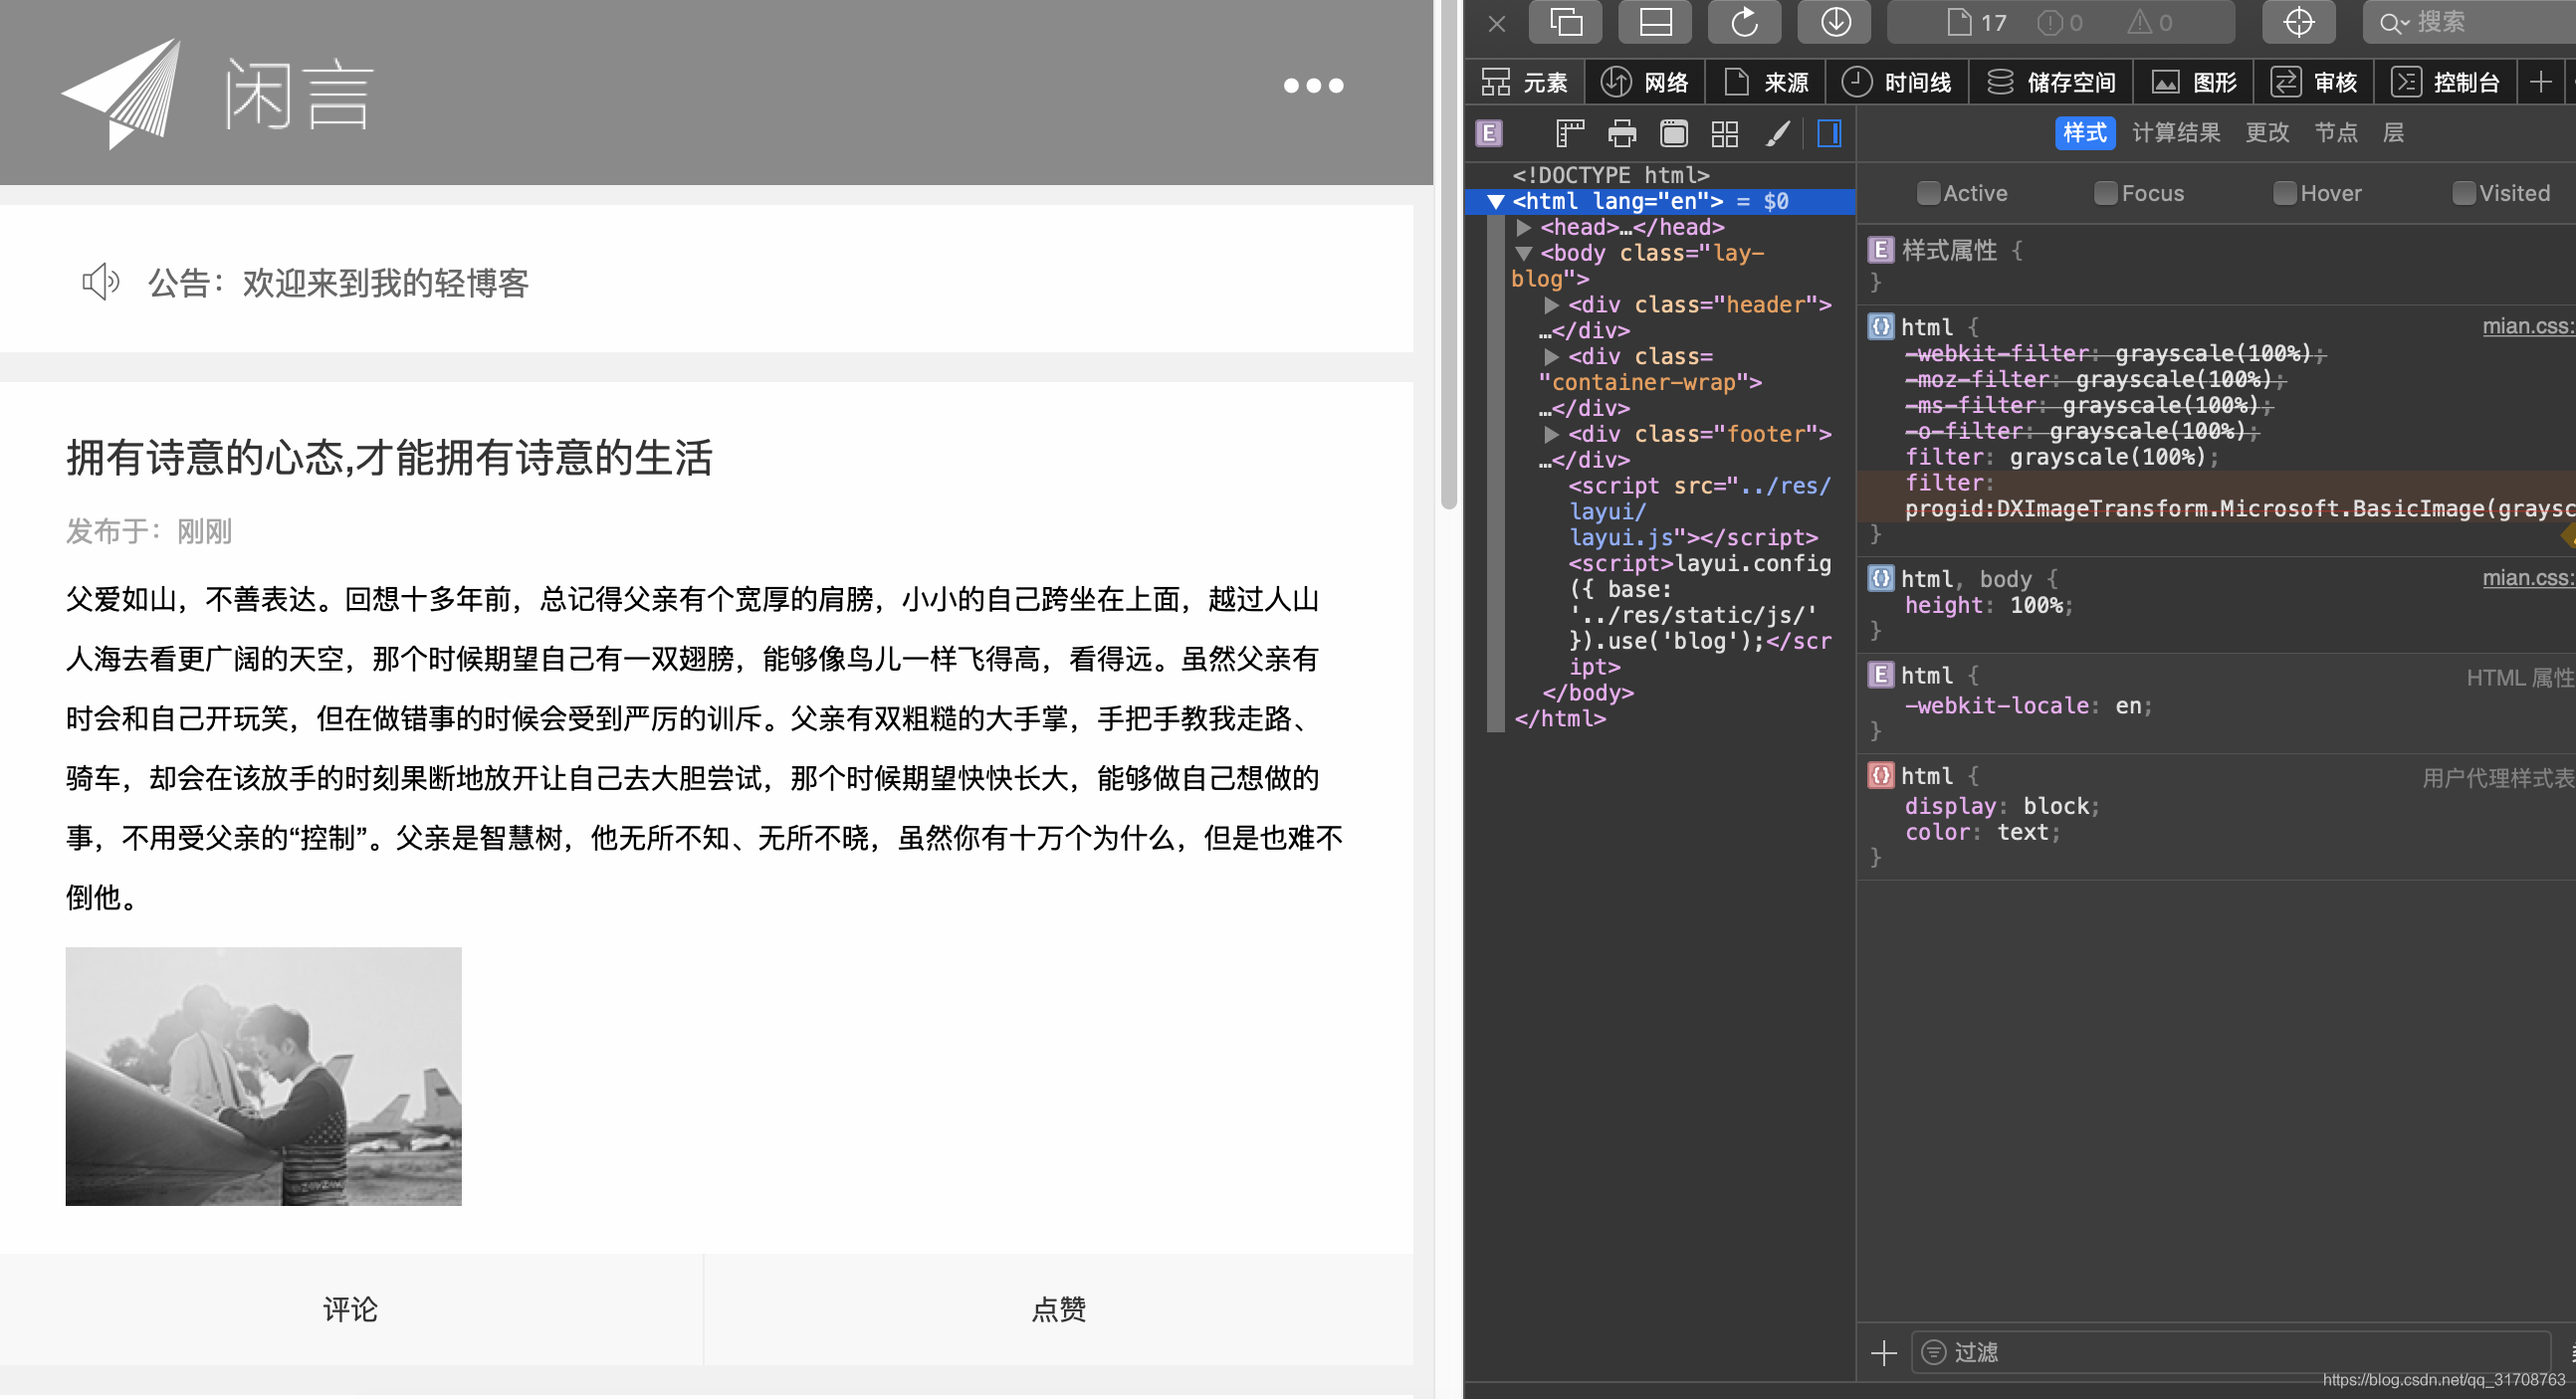Click the filter: grayscale(100%) property
Screen dimensions: 2576x1399
[x=2062, y=457]
